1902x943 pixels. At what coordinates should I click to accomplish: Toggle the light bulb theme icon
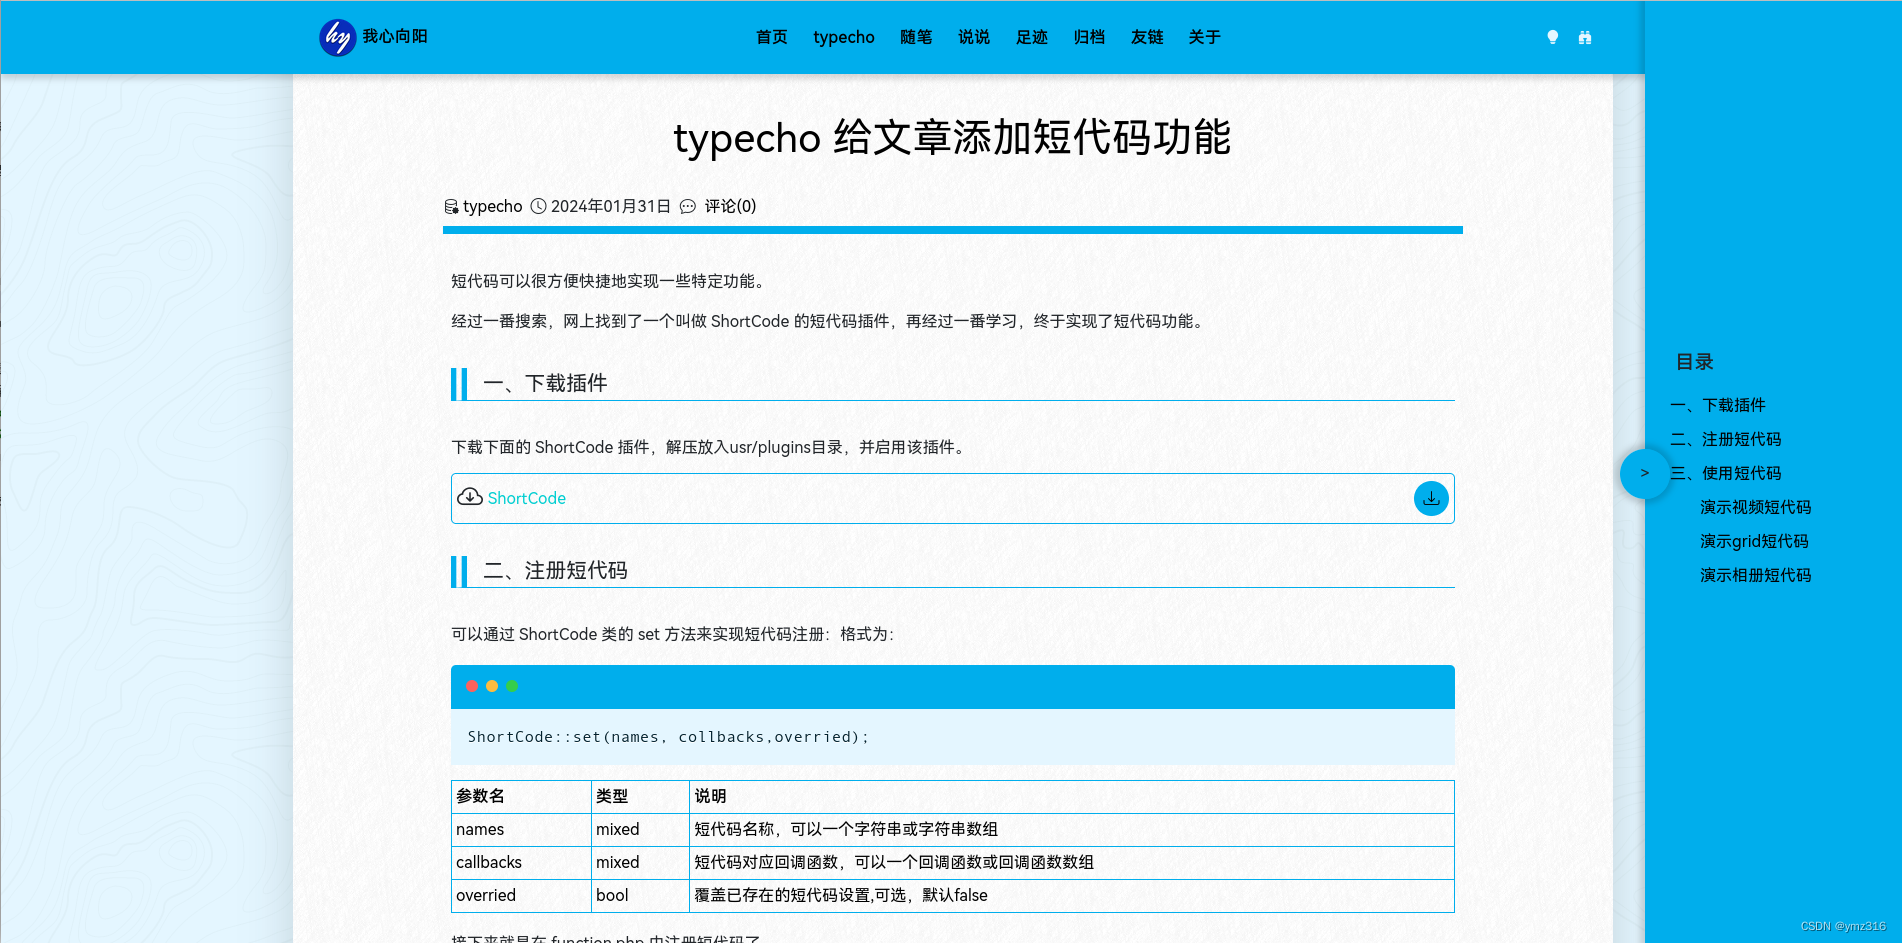(1552, 37)
